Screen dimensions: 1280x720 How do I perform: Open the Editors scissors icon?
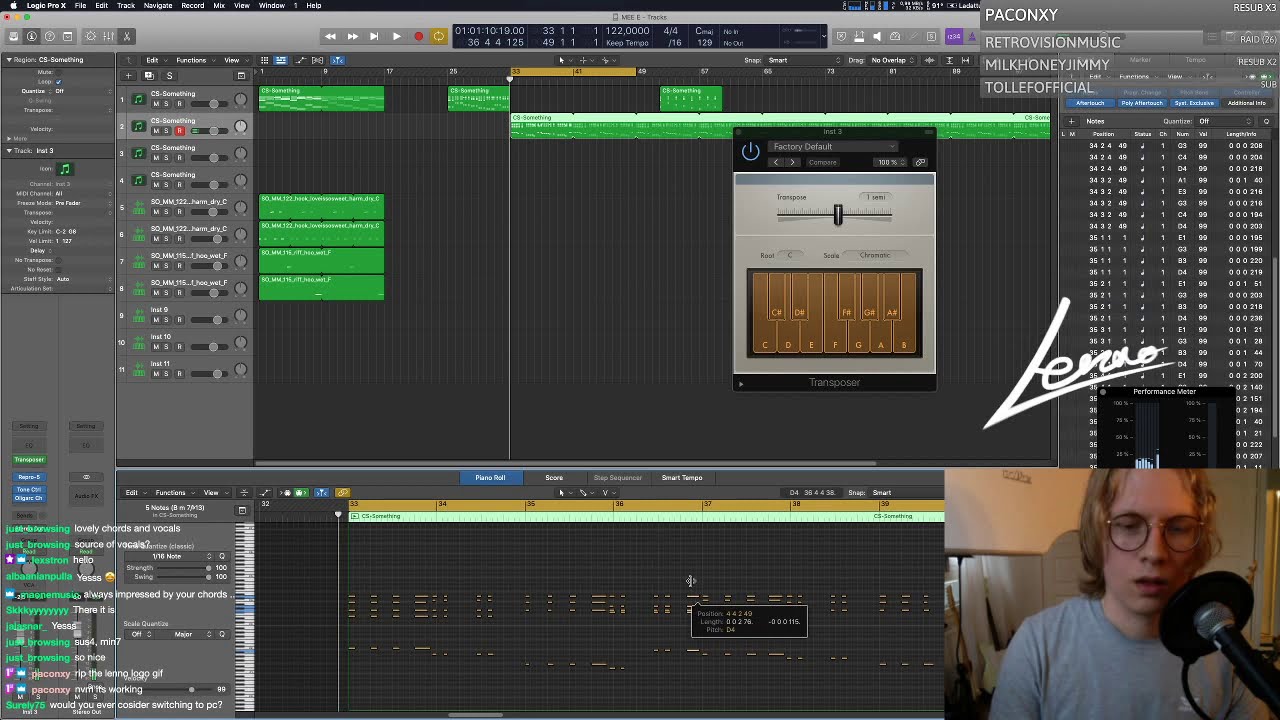click(127, 36)
